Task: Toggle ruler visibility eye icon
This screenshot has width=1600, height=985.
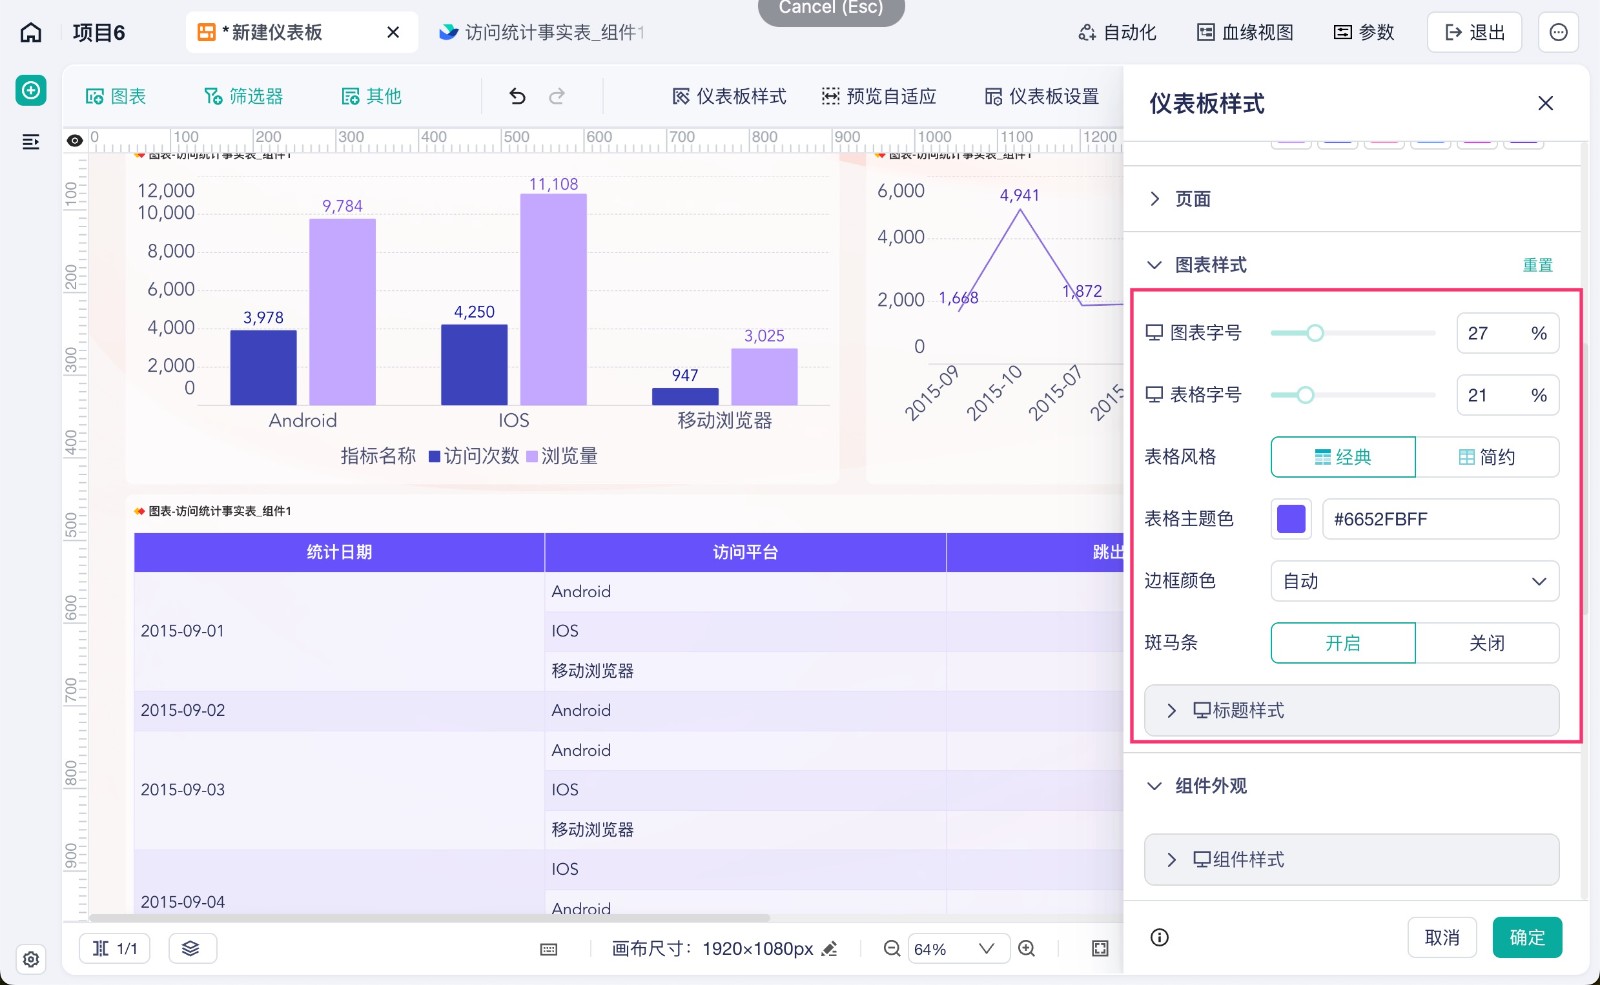Action: (74, 140)
